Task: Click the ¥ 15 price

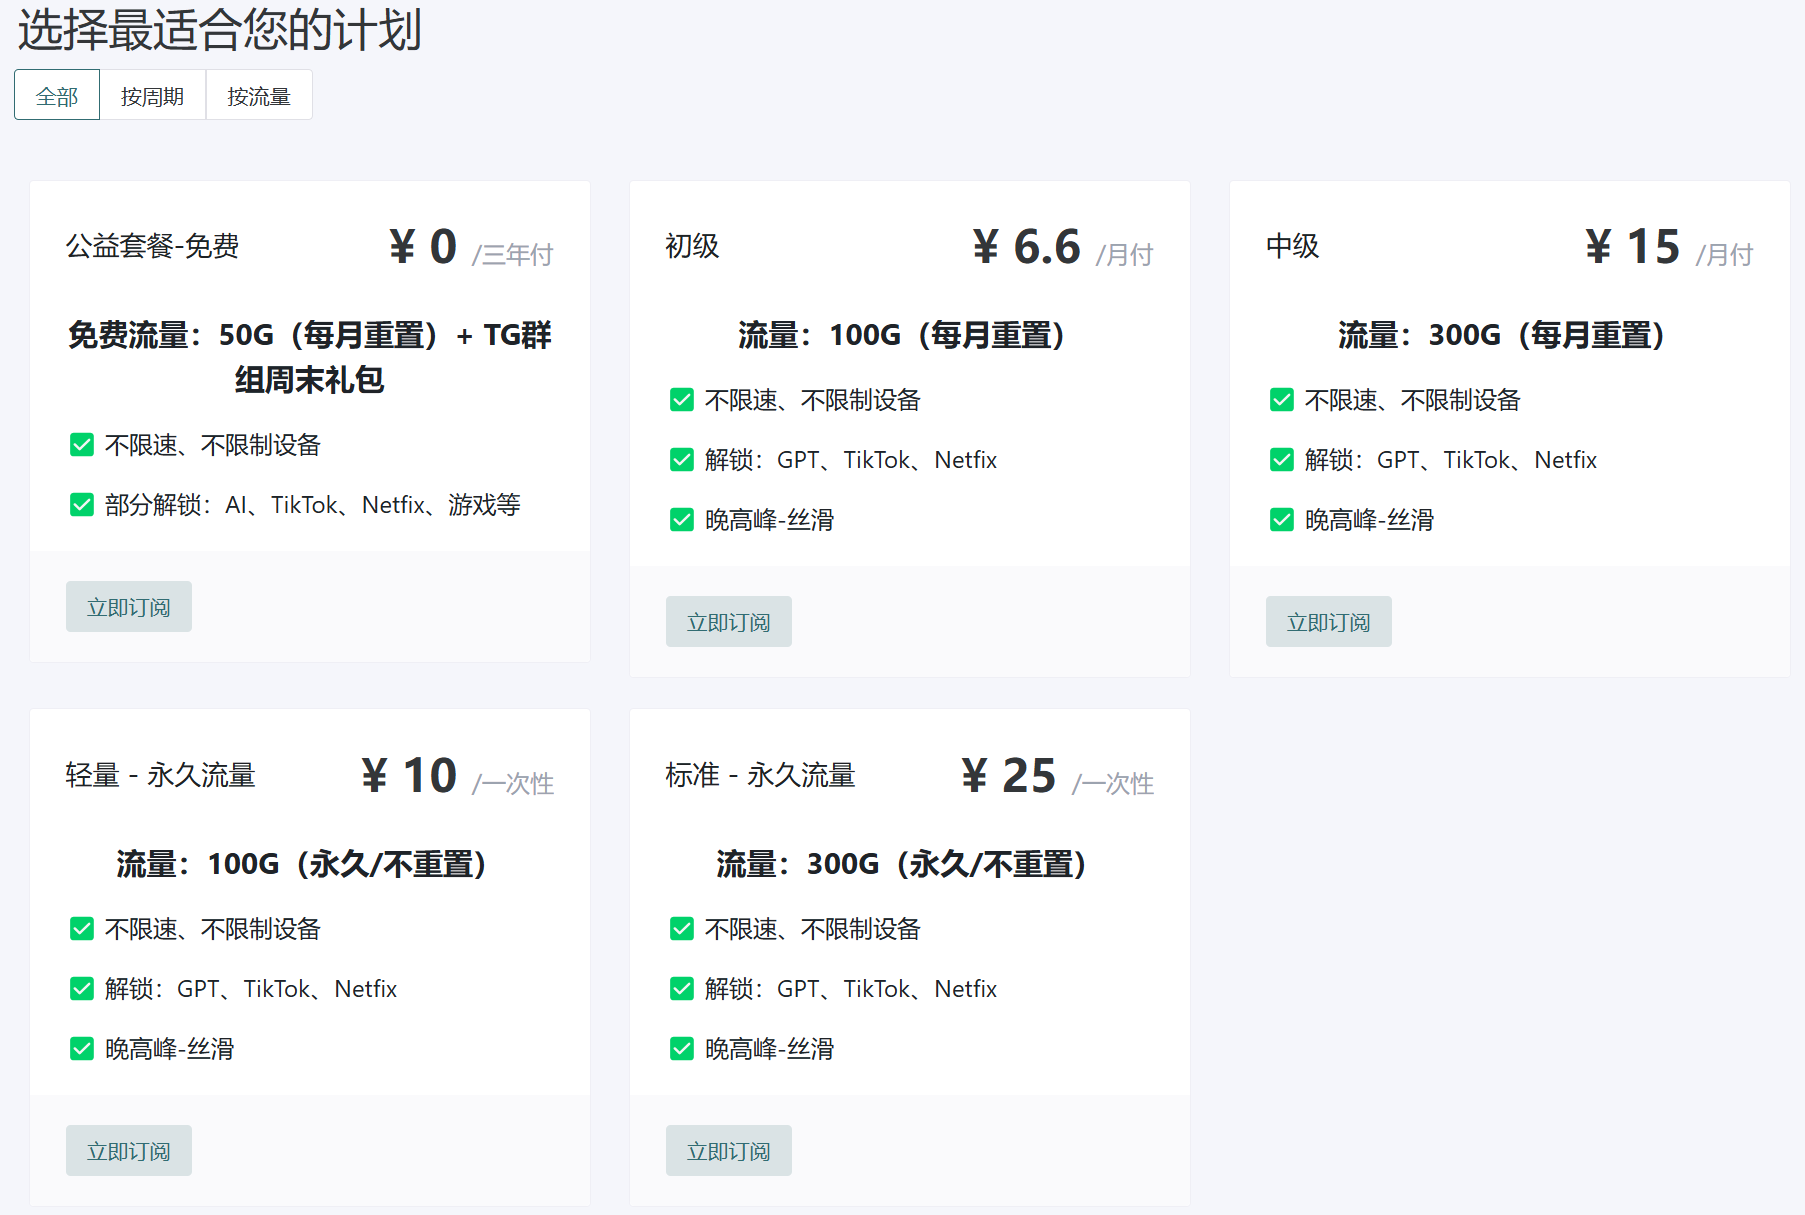Action: tap(1633, 247)
